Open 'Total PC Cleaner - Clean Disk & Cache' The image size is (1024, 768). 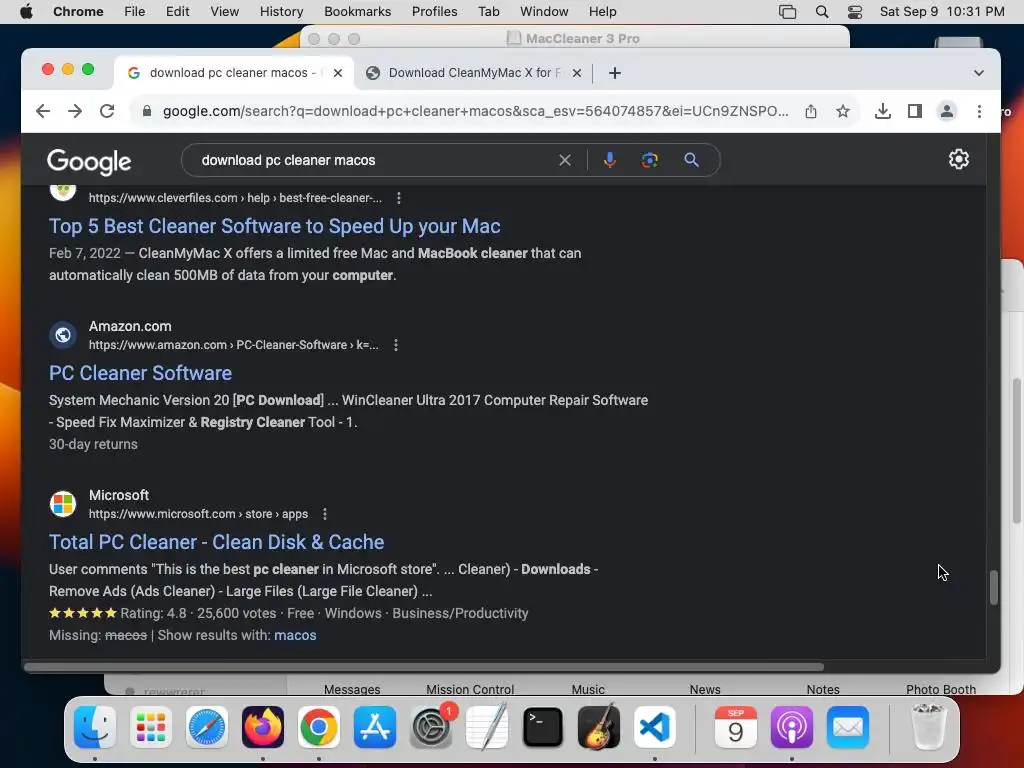(217, 542)
